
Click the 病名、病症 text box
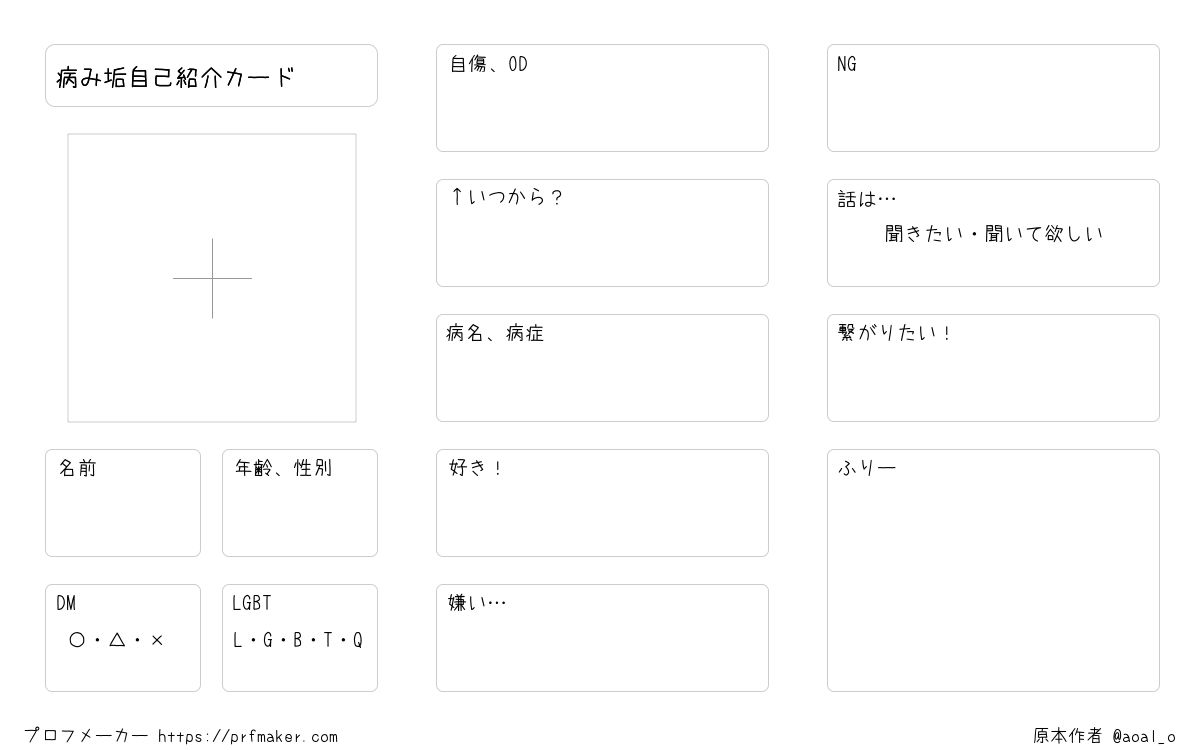[602, 368]
